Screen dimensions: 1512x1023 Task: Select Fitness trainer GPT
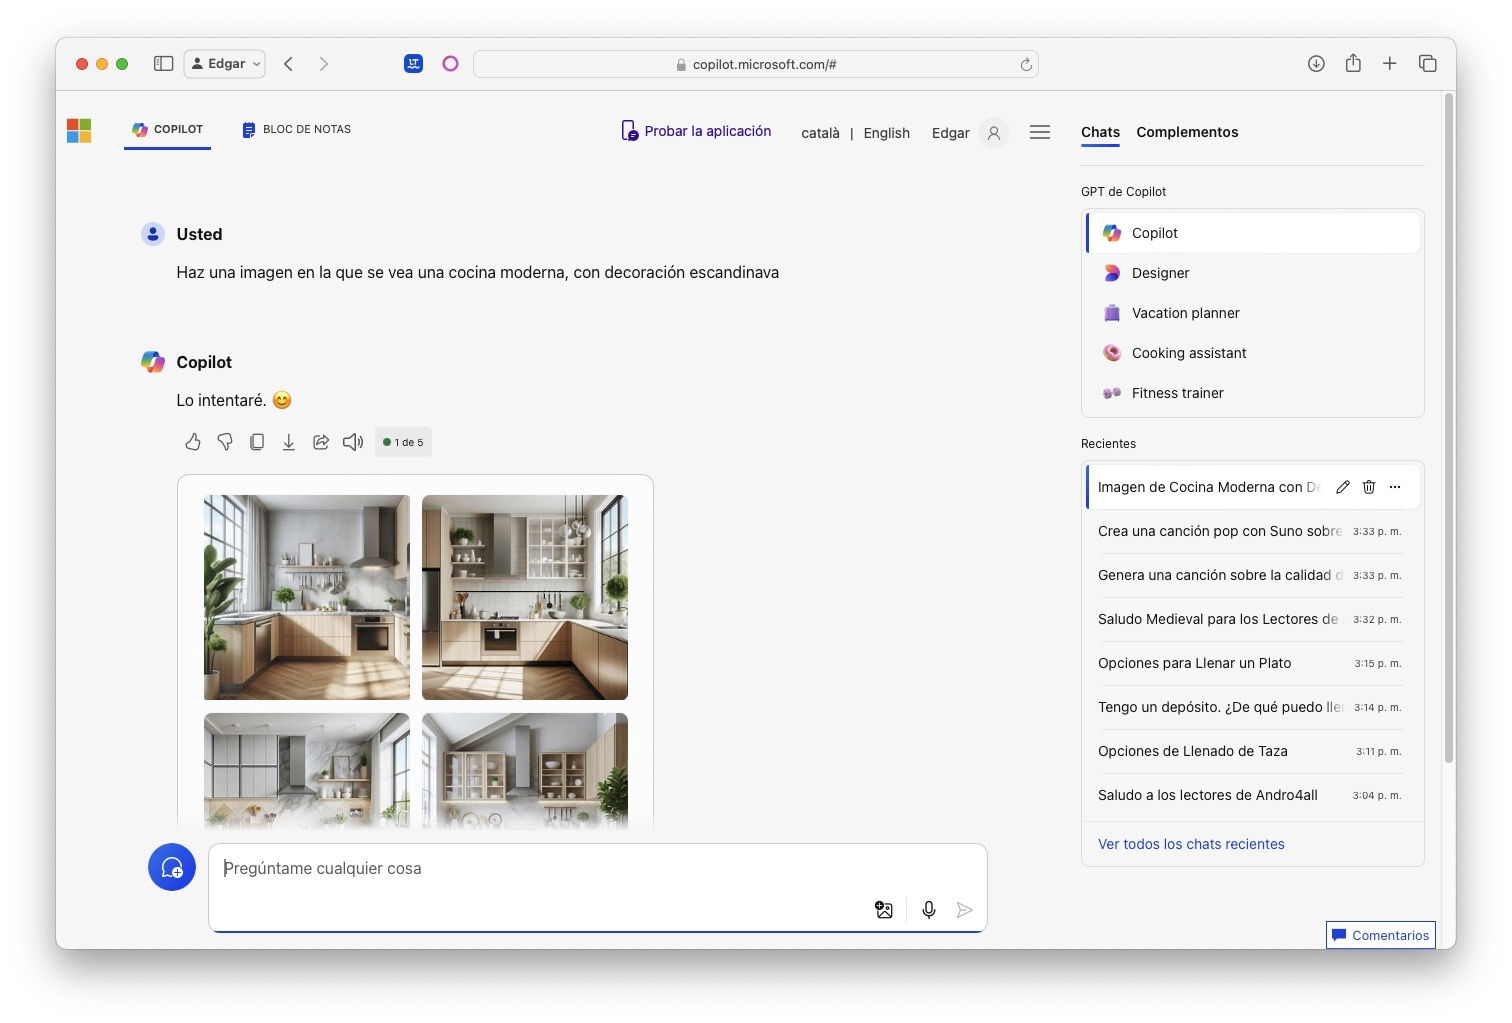(1253, 393)
